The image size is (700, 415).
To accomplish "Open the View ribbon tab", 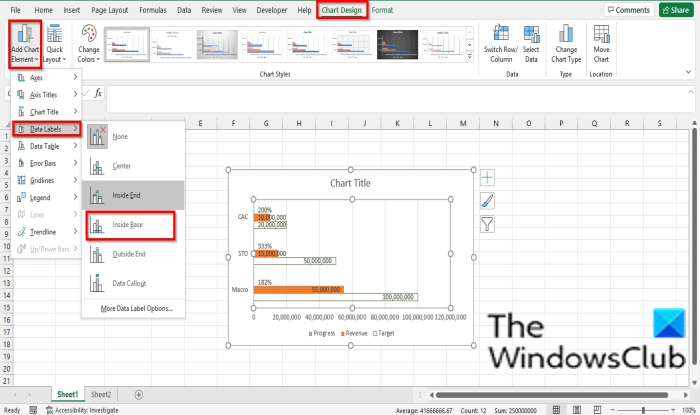I will coord(239,10).
